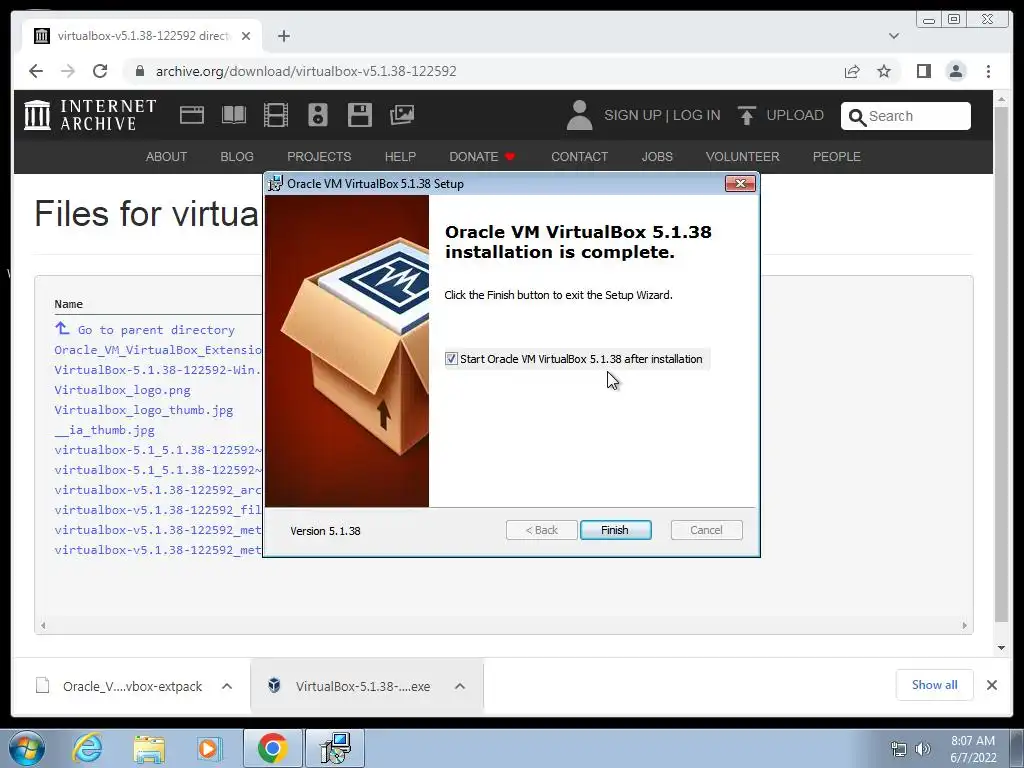Click the Cancel button in Setup dialog
The height and width of the screenshot is (768, 1024).
706,530
